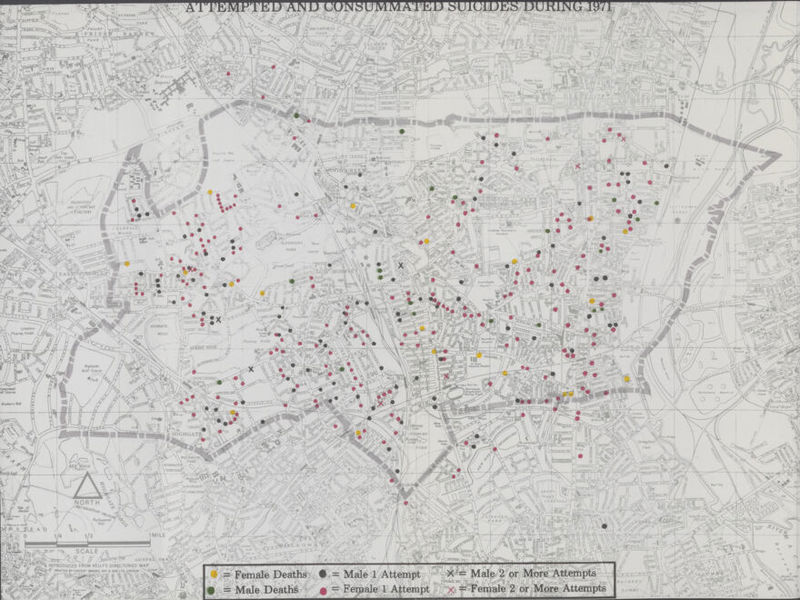Viewport: 800px width, 600px height.
Task: Select the black Male 1 Attempt legend dot
Action: (325, 574)
